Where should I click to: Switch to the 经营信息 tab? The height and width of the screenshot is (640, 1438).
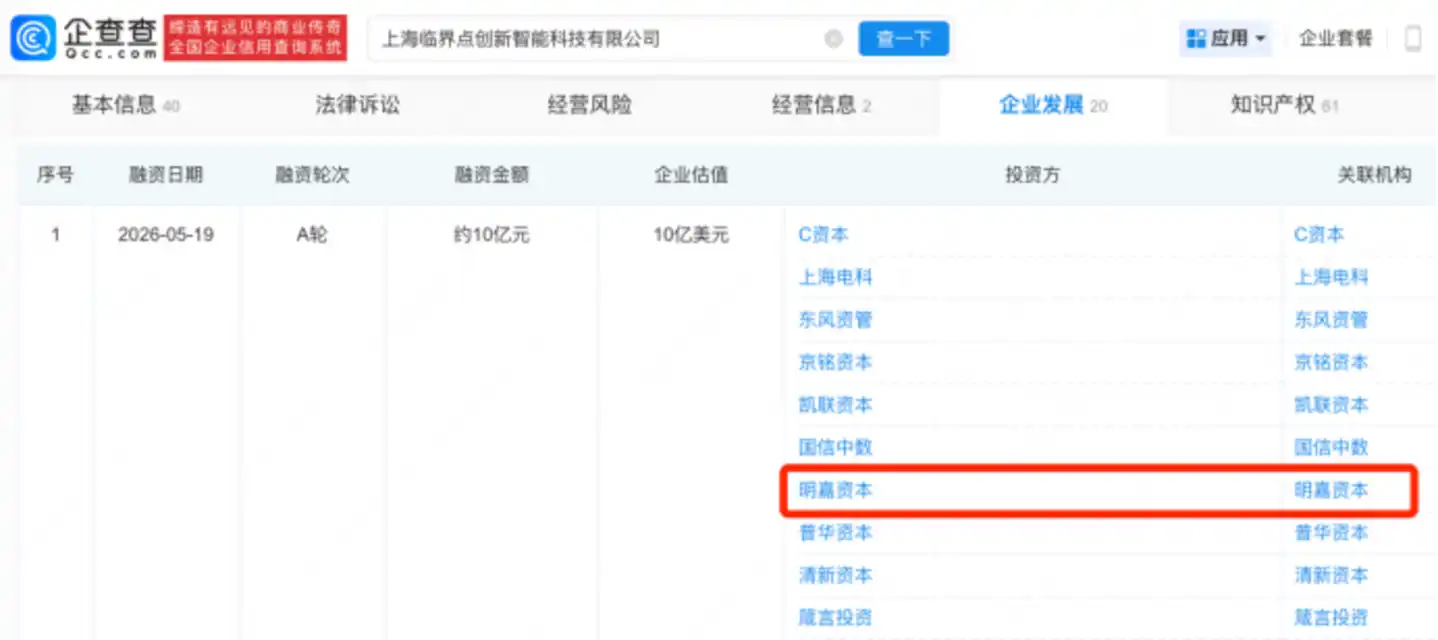[x=821, y=105]
